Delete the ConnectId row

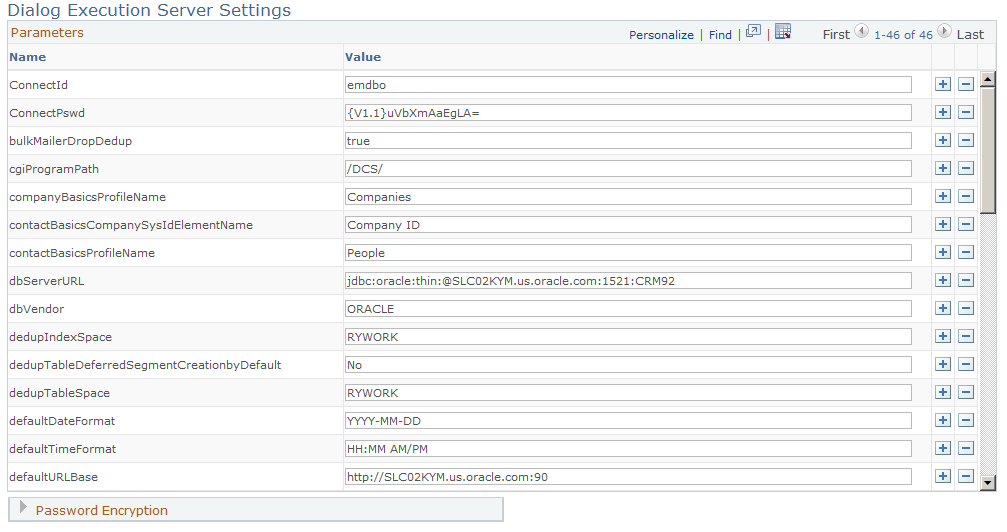pos(966,84)
